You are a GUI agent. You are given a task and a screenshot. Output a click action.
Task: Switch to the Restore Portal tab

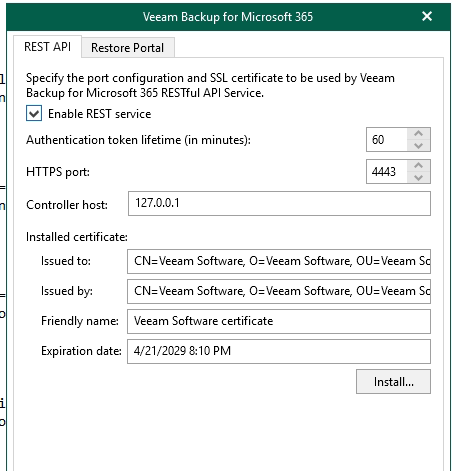tap(128, 48)
